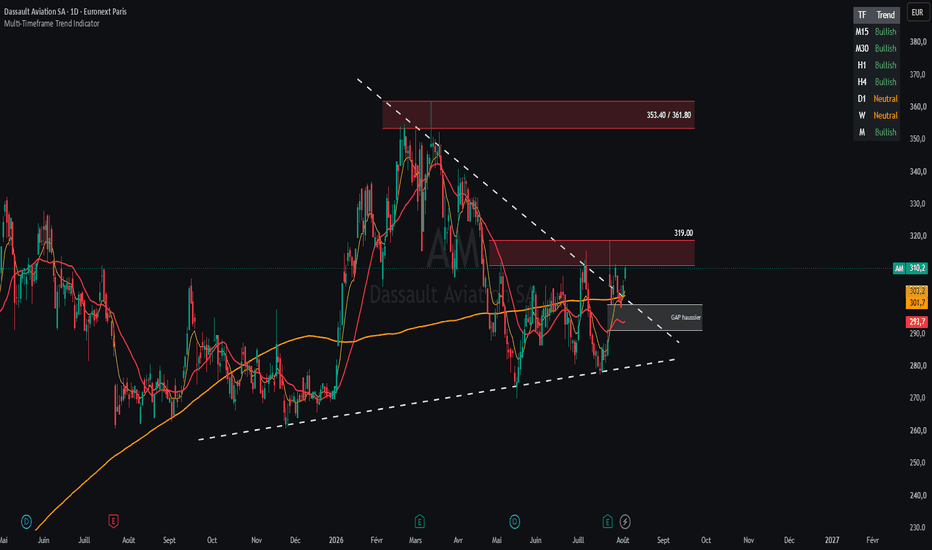The image size is (932, 550).
Task: Click 250,0 on the price axis
Action: [x=918, y=462]
